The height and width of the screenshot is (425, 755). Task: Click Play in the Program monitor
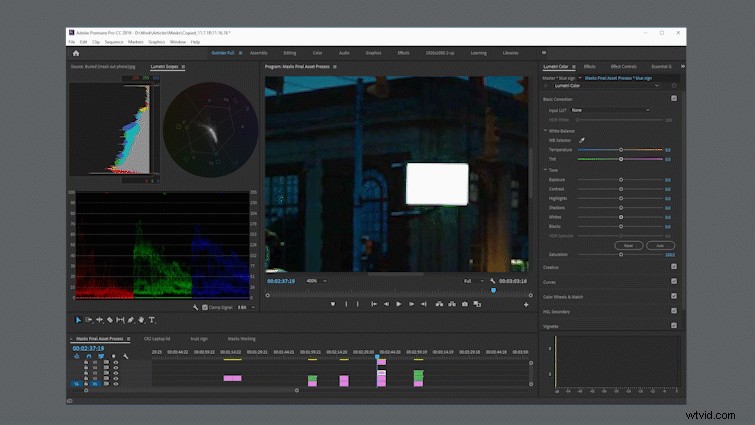point(399,304)
